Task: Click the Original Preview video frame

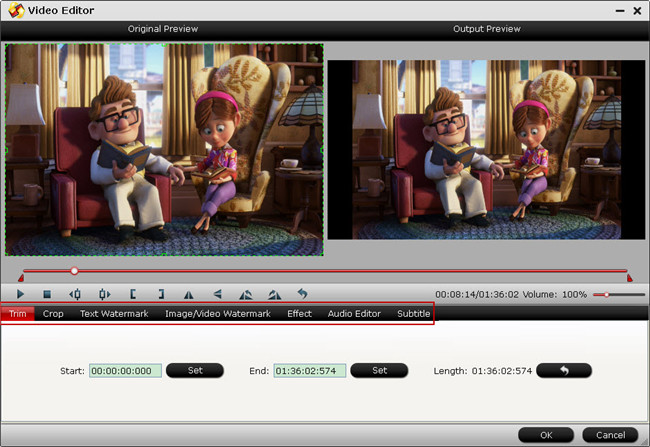Action: coord(164,150)
